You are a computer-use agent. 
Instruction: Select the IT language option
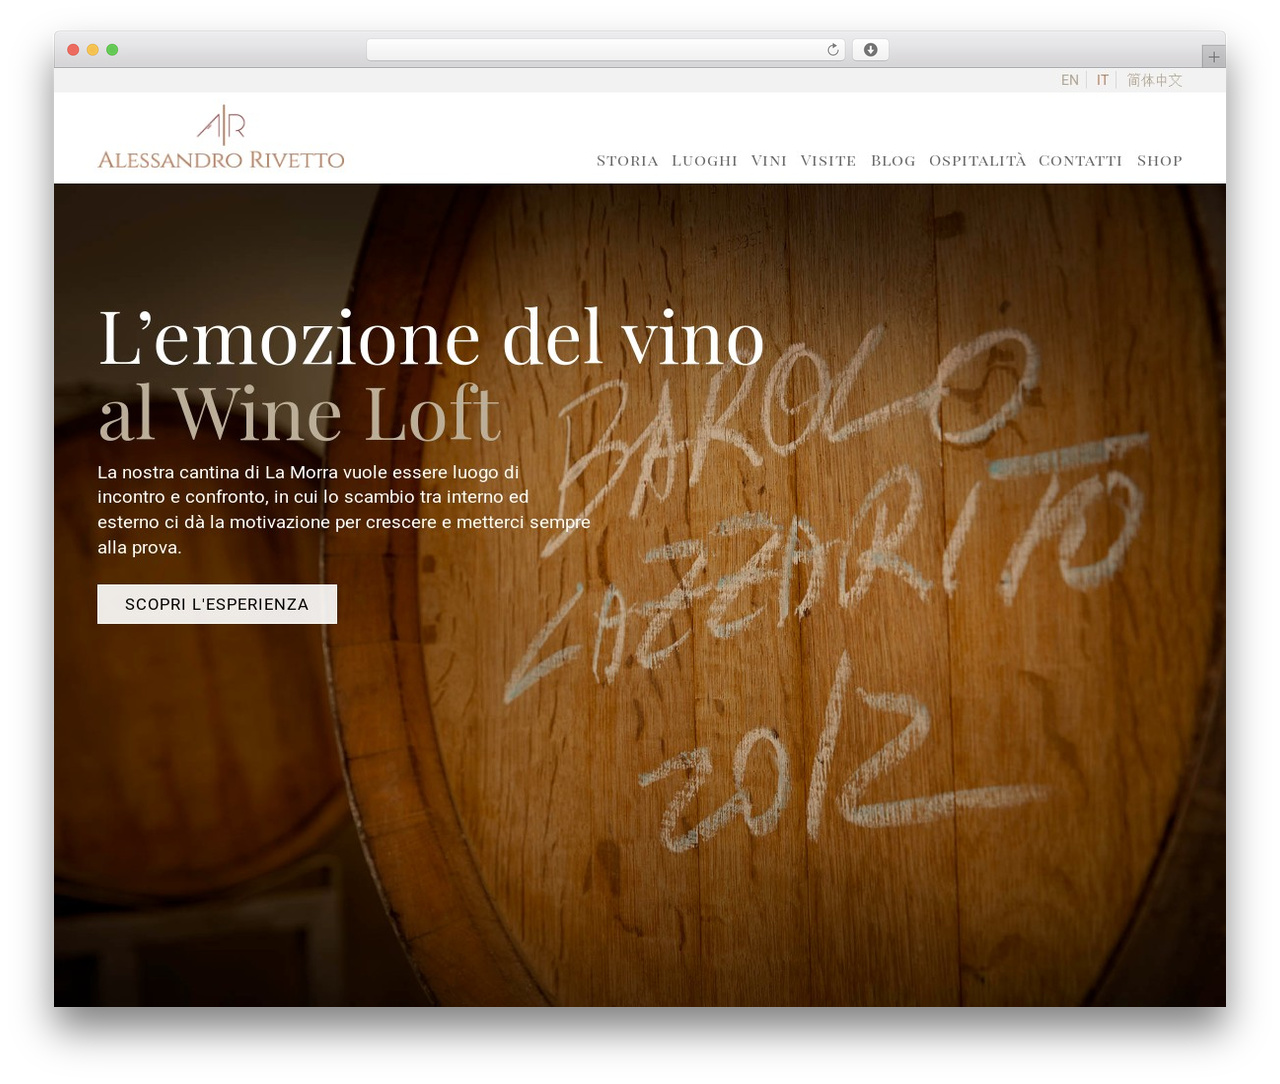tap(1102, 80)
